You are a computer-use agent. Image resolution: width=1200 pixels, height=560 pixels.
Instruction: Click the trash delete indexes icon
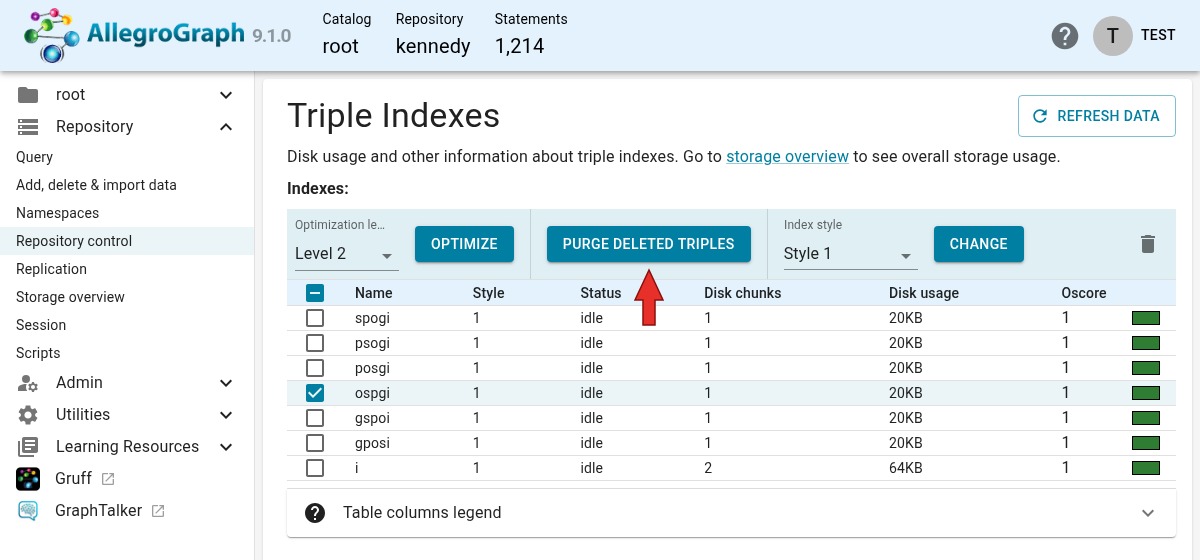click(1148, 244)
